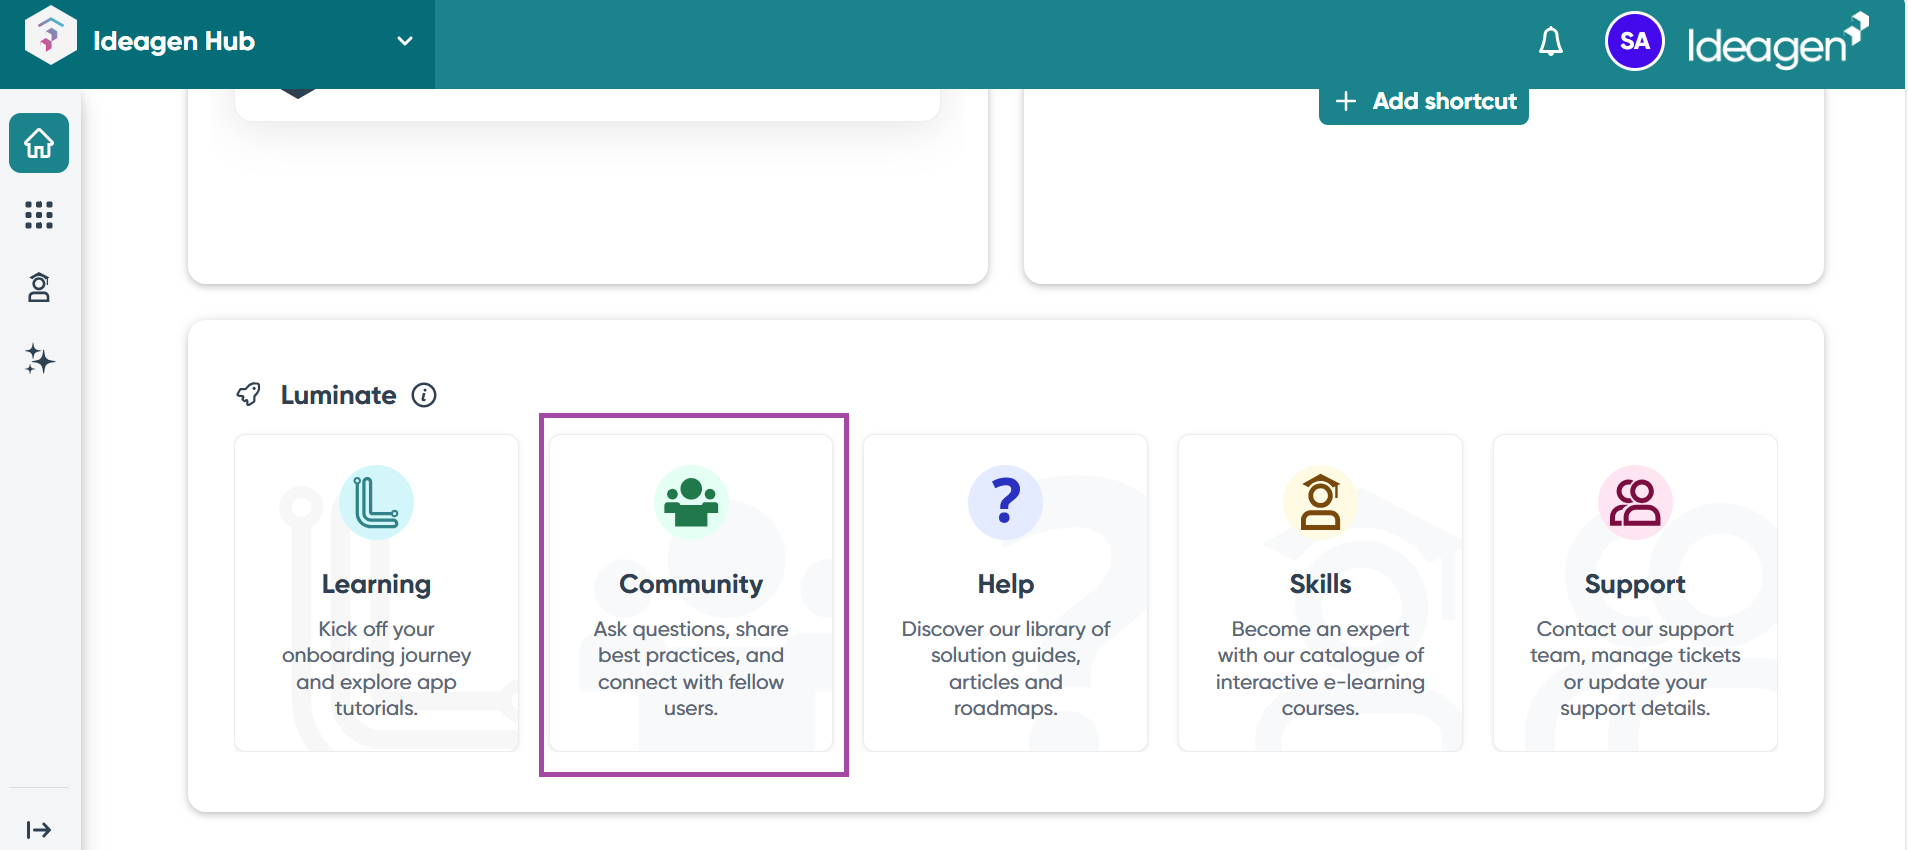Open the apps grid icon
This screenshot has width=1908, height=850.
point(39,215)
